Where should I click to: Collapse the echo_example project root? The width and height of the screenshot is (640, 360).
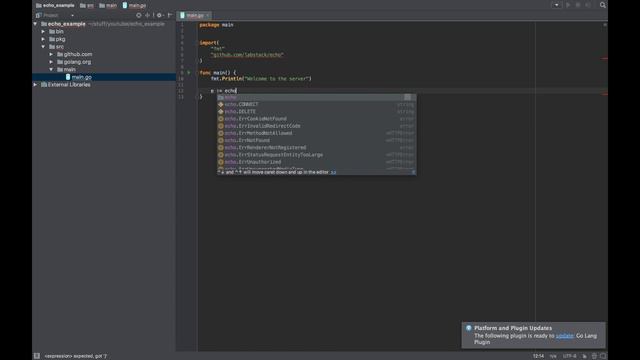click(x=35, y=24)
